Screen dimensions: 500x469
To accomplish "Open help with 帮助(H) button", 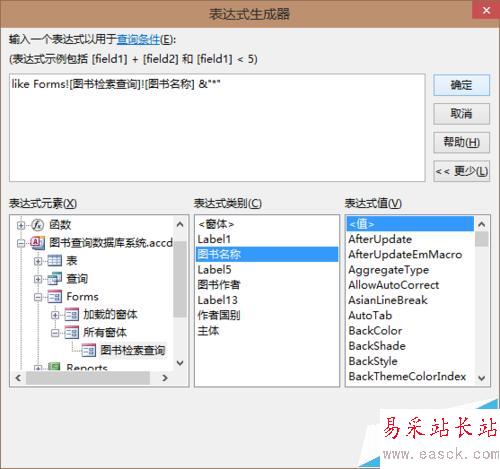I will [461, 143].
